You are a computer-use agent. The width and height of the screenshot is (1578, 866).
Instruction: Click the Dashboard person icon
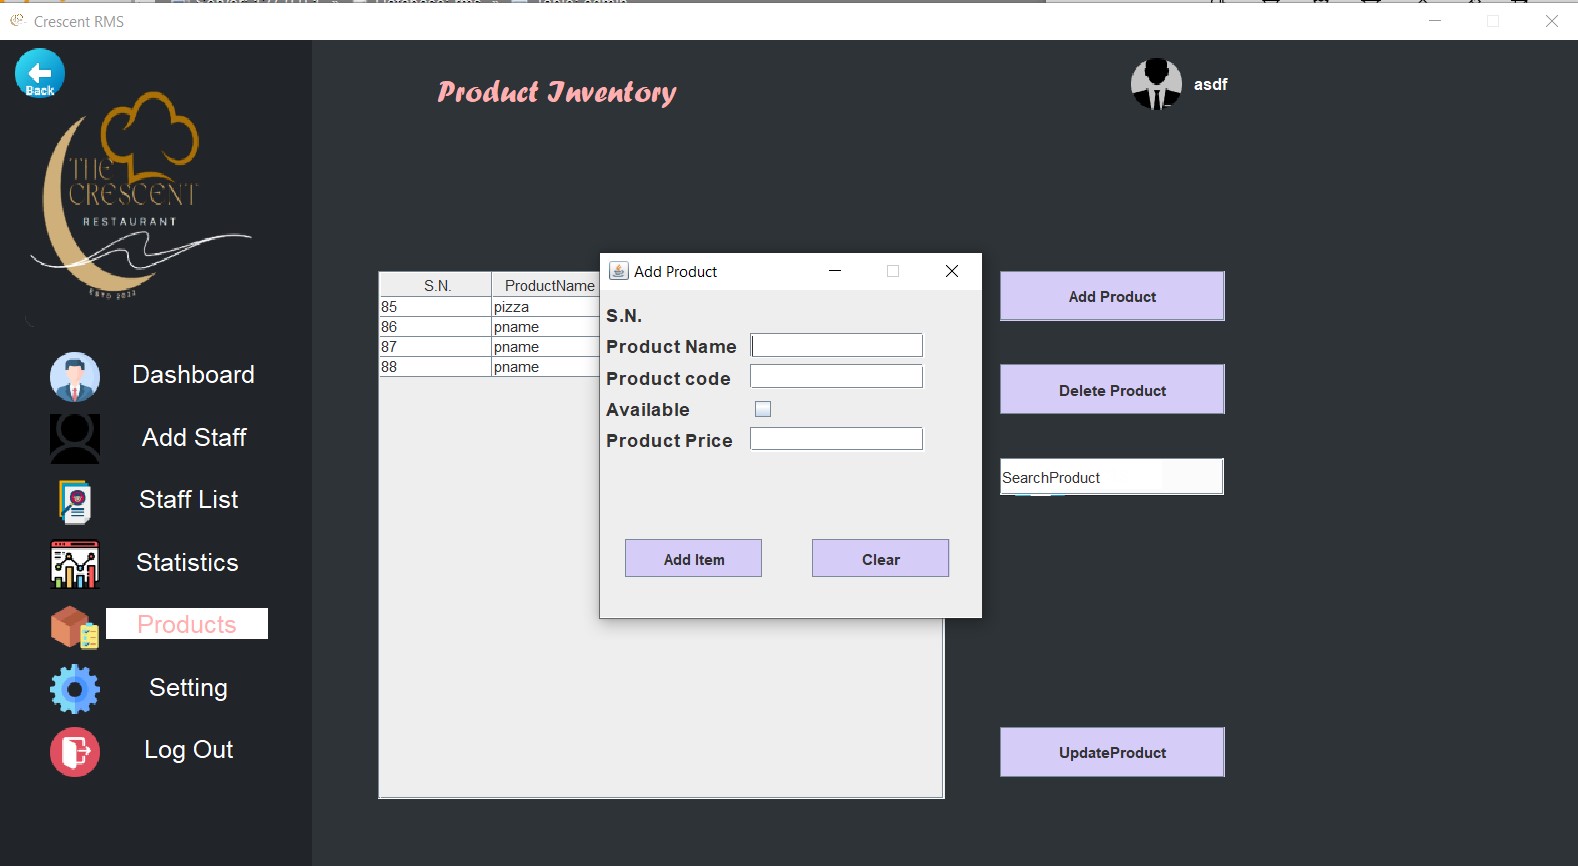click(x=75, y=377)
